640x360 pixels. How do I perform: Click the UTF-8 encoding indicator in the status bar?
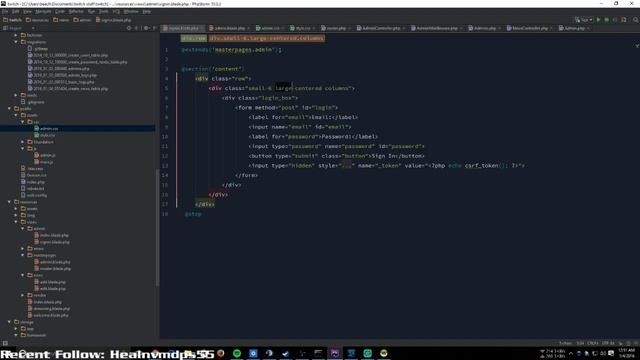click(x=608, y=343)
